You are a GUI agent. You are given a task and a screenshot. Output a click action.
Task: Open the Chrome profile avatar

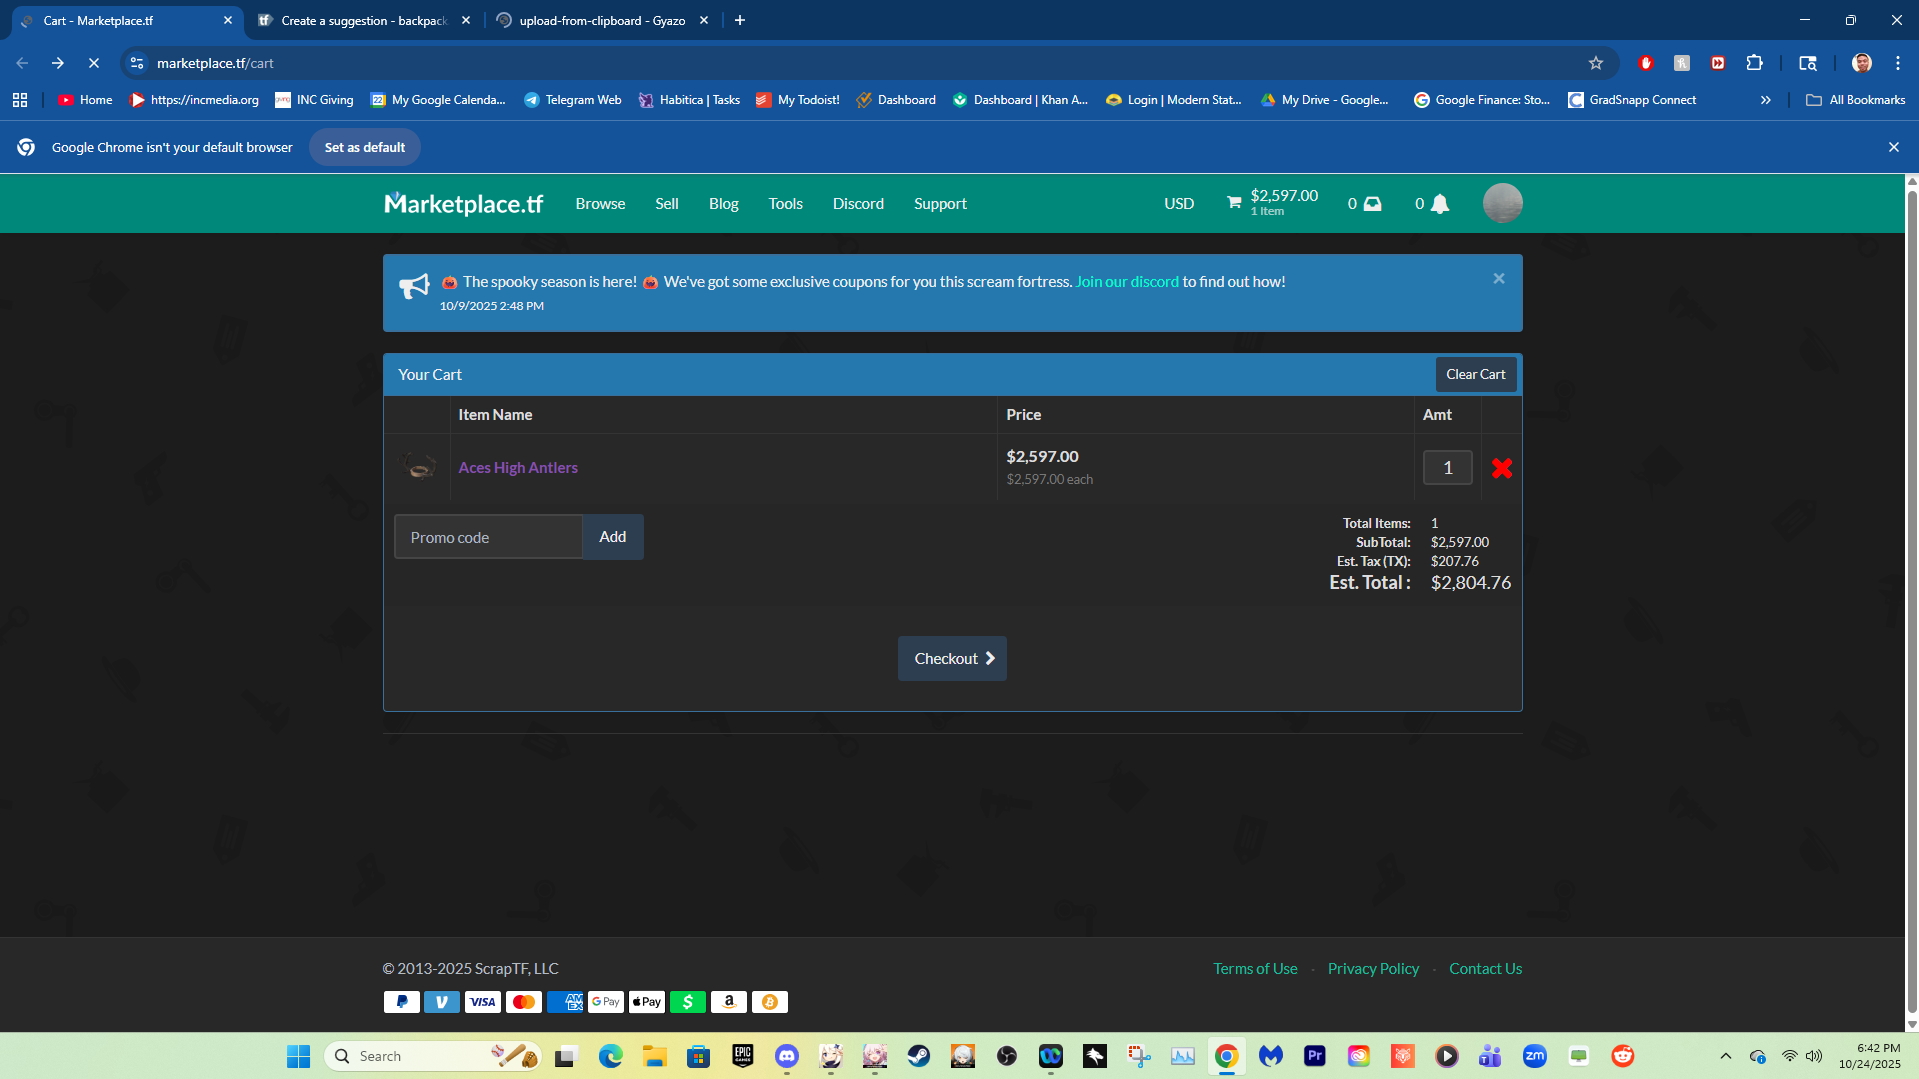click(1862, 63)
